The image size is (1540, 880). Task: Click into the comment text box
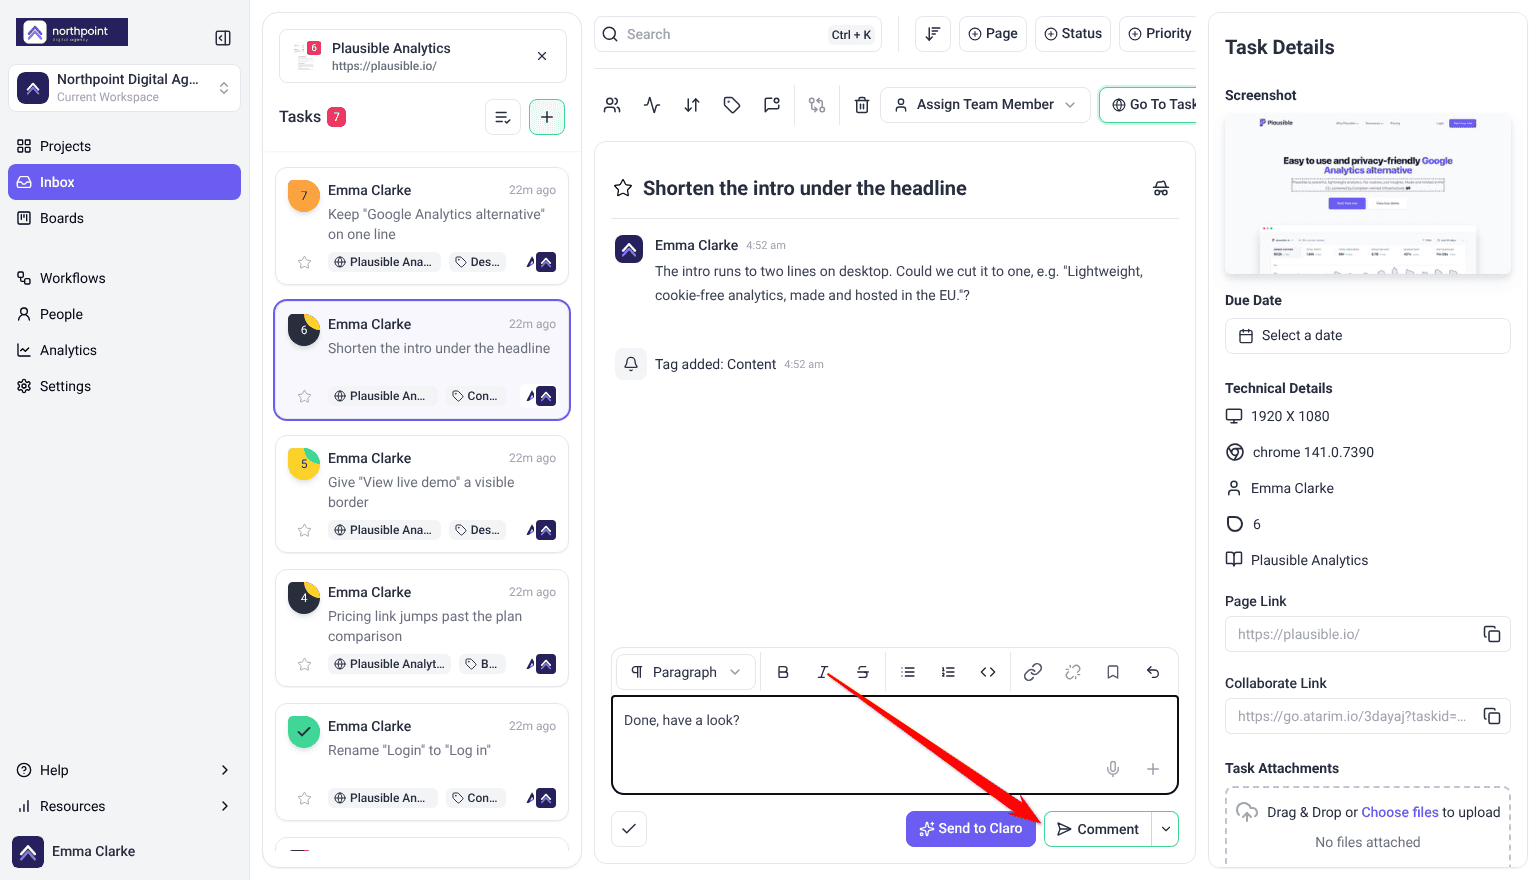tap(895, 745)
